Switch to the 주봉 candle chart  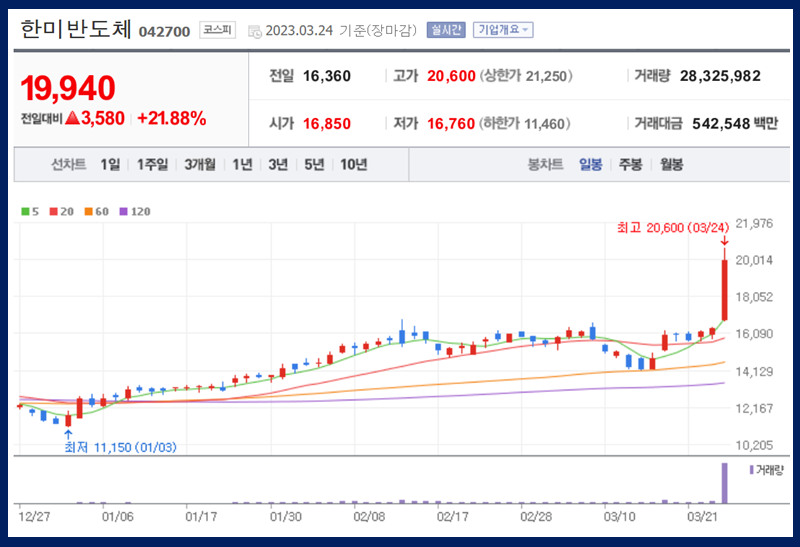tap(630, 164)
